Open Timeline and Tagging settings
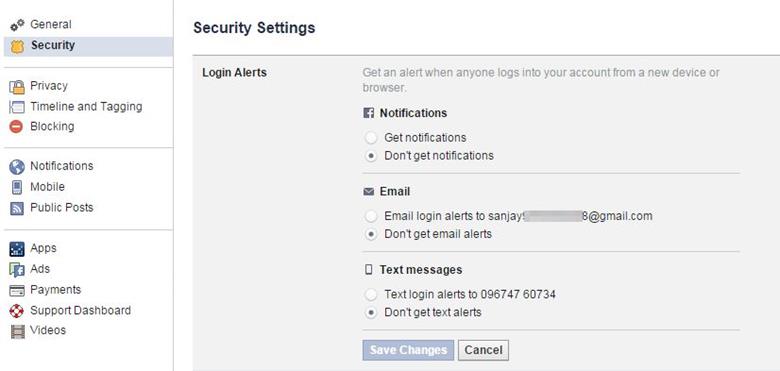 [x=86, y=106]
